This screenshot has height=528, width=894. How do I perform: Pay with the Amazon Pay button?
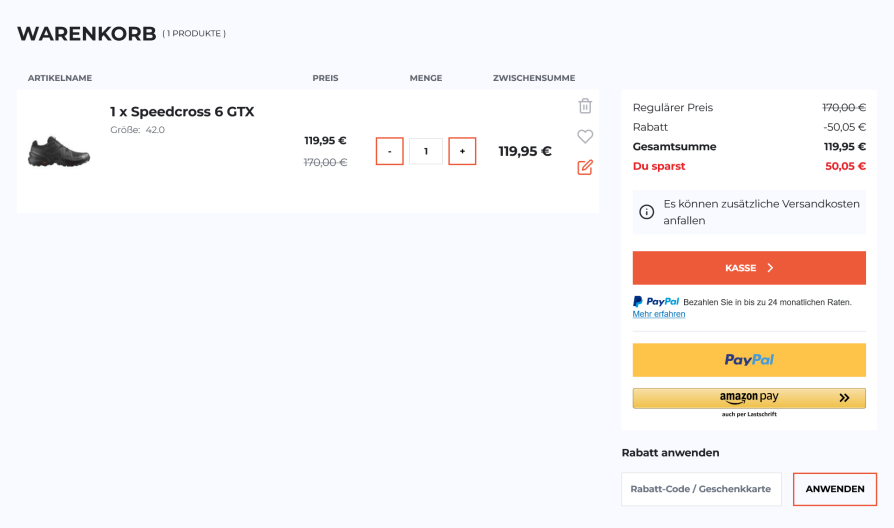pos(749,398)
